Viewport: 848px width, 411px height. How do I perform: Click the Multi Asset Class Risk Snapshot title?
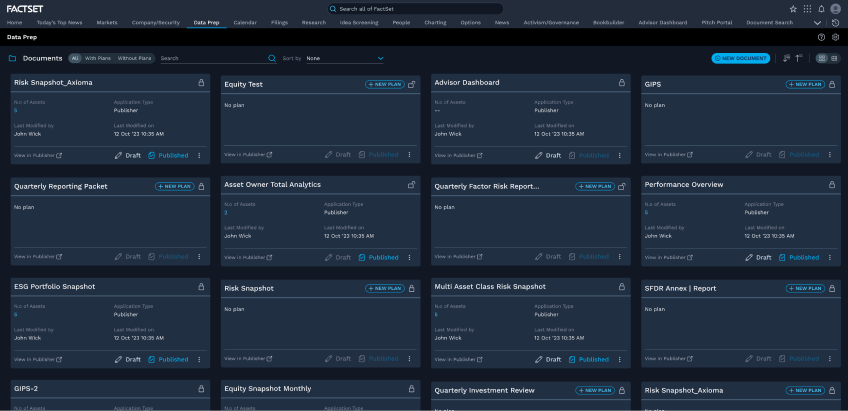point(490,287)
